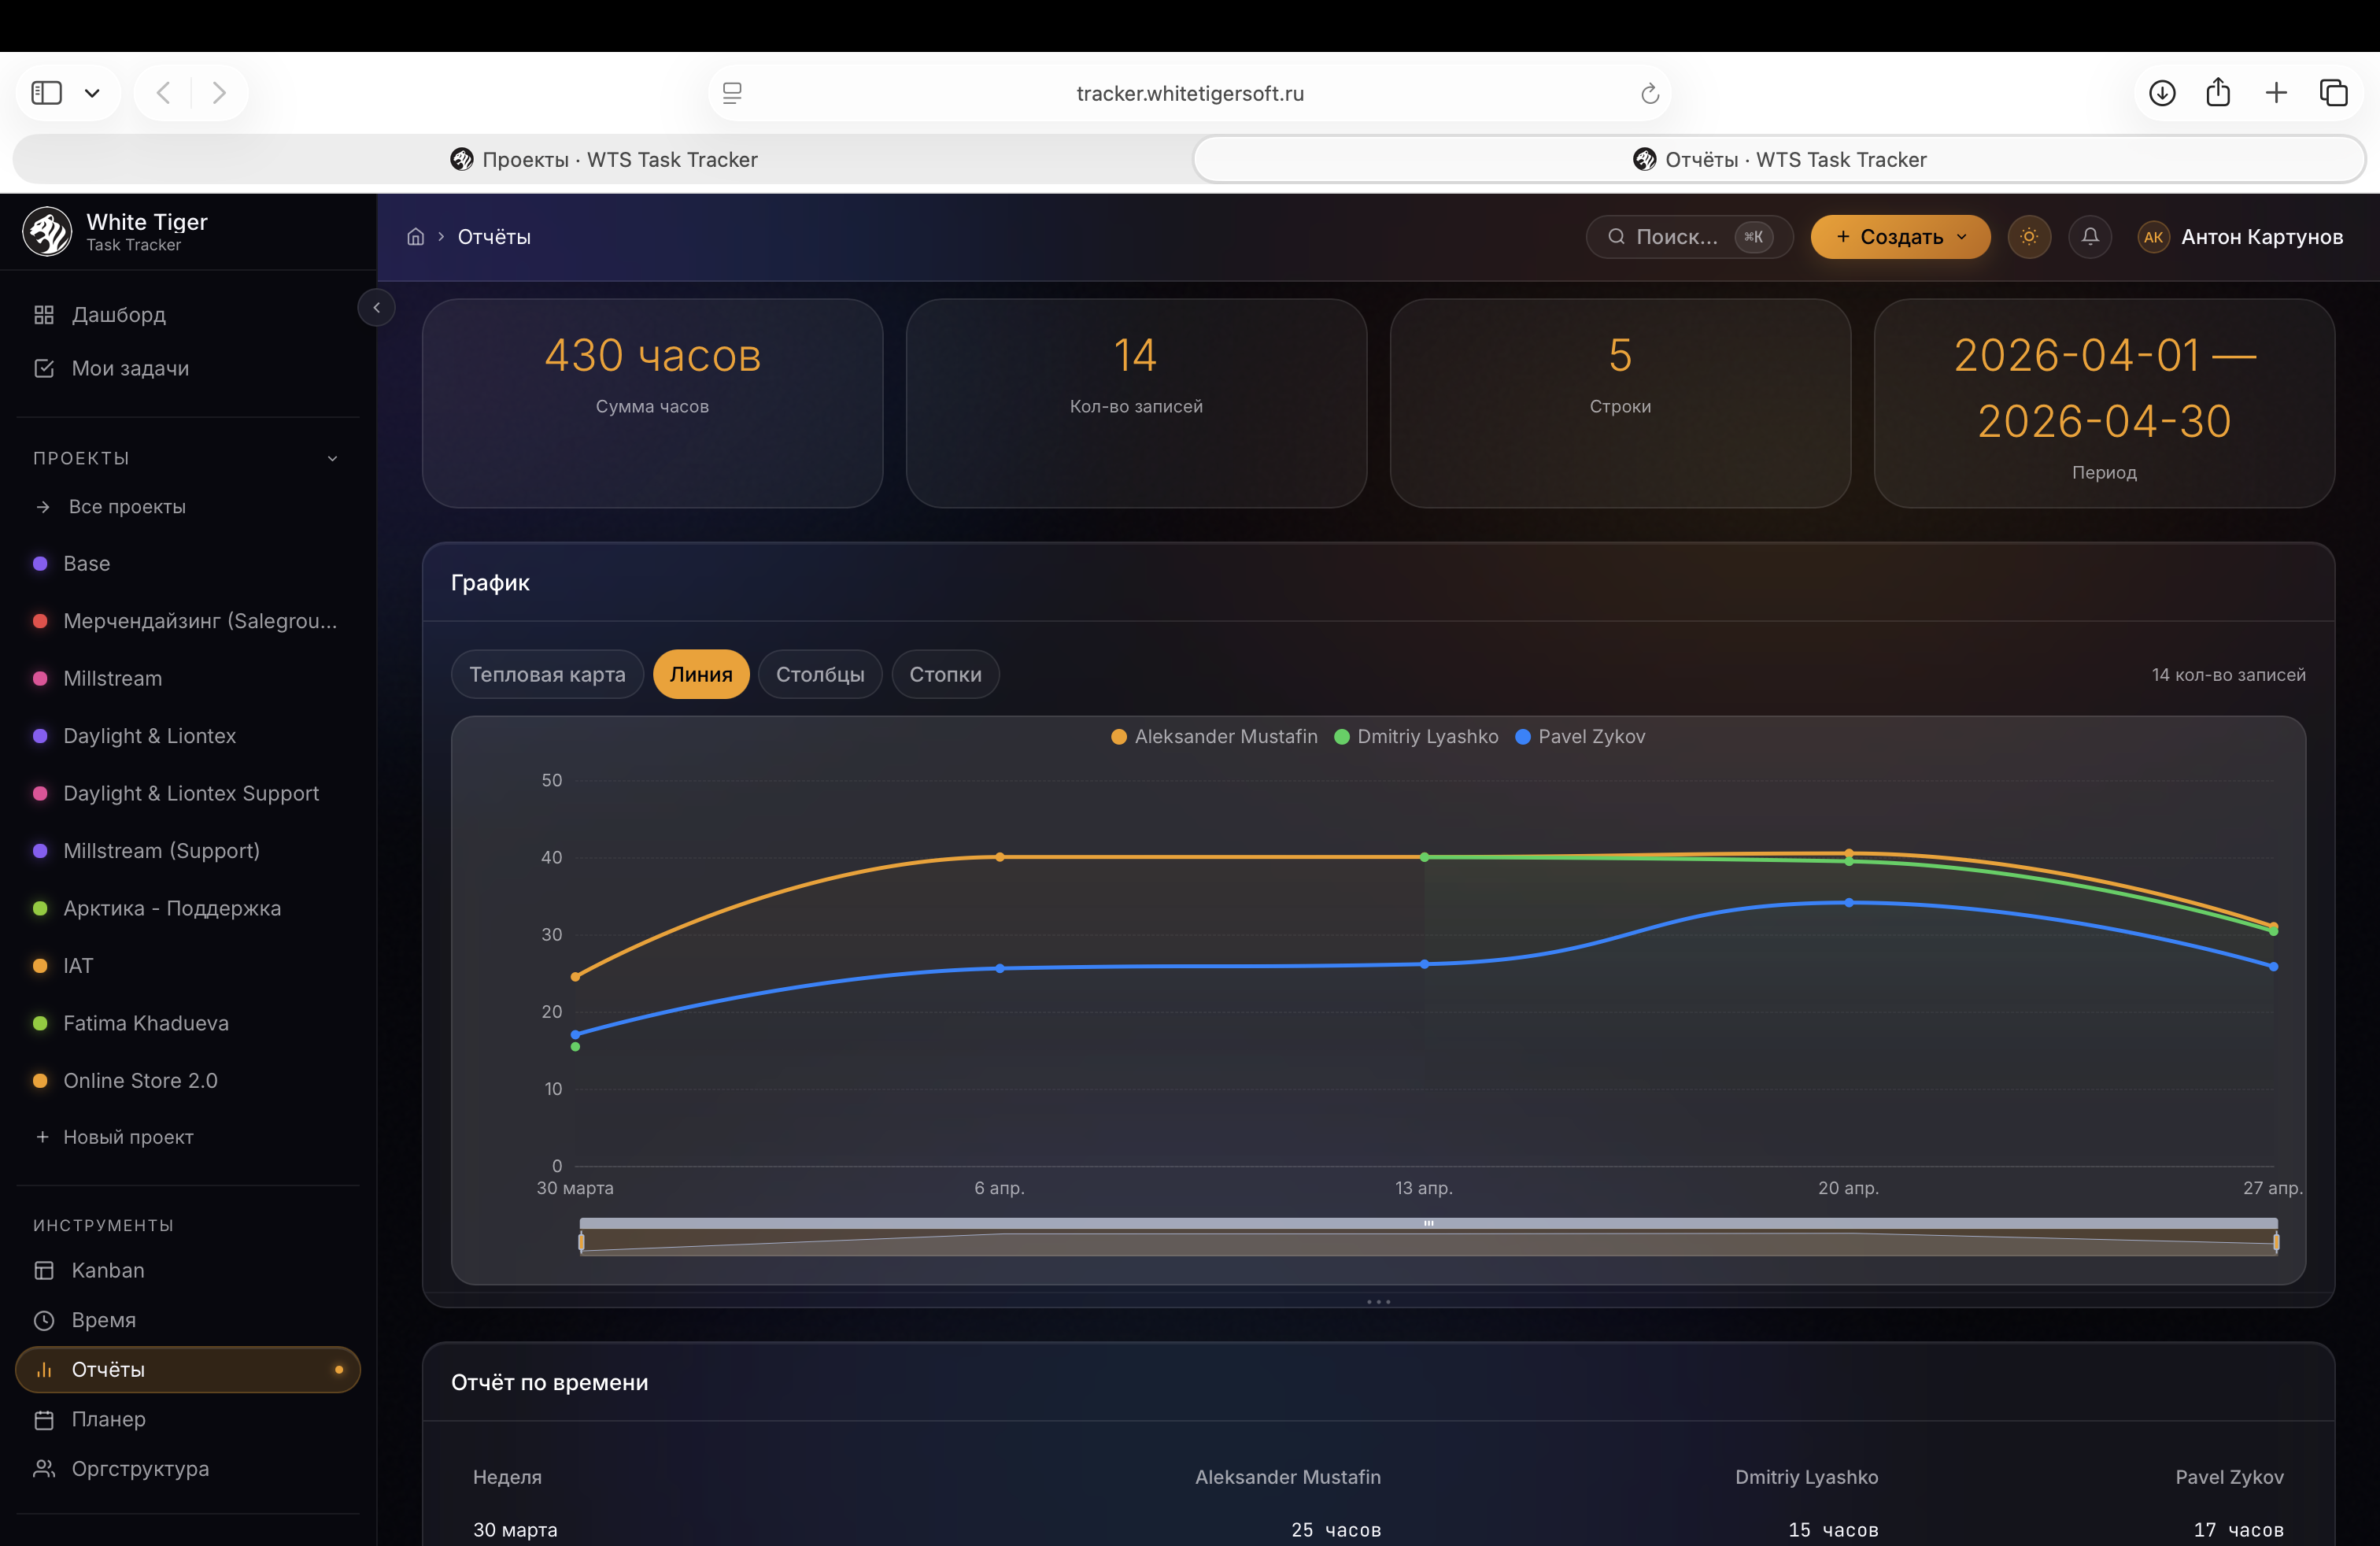Switch to the Проекты browser tab
This screenshot has width=2380, height=1546.
tap(604, 160)
